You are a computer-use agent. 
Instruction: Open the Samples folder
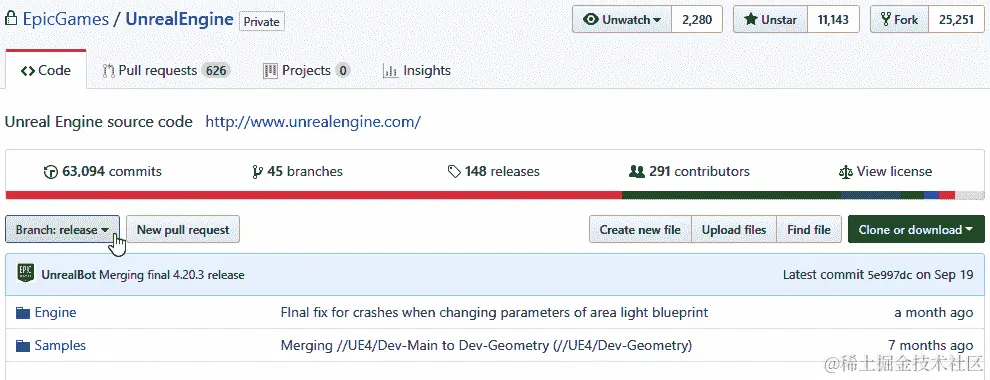tap(60, 345)
